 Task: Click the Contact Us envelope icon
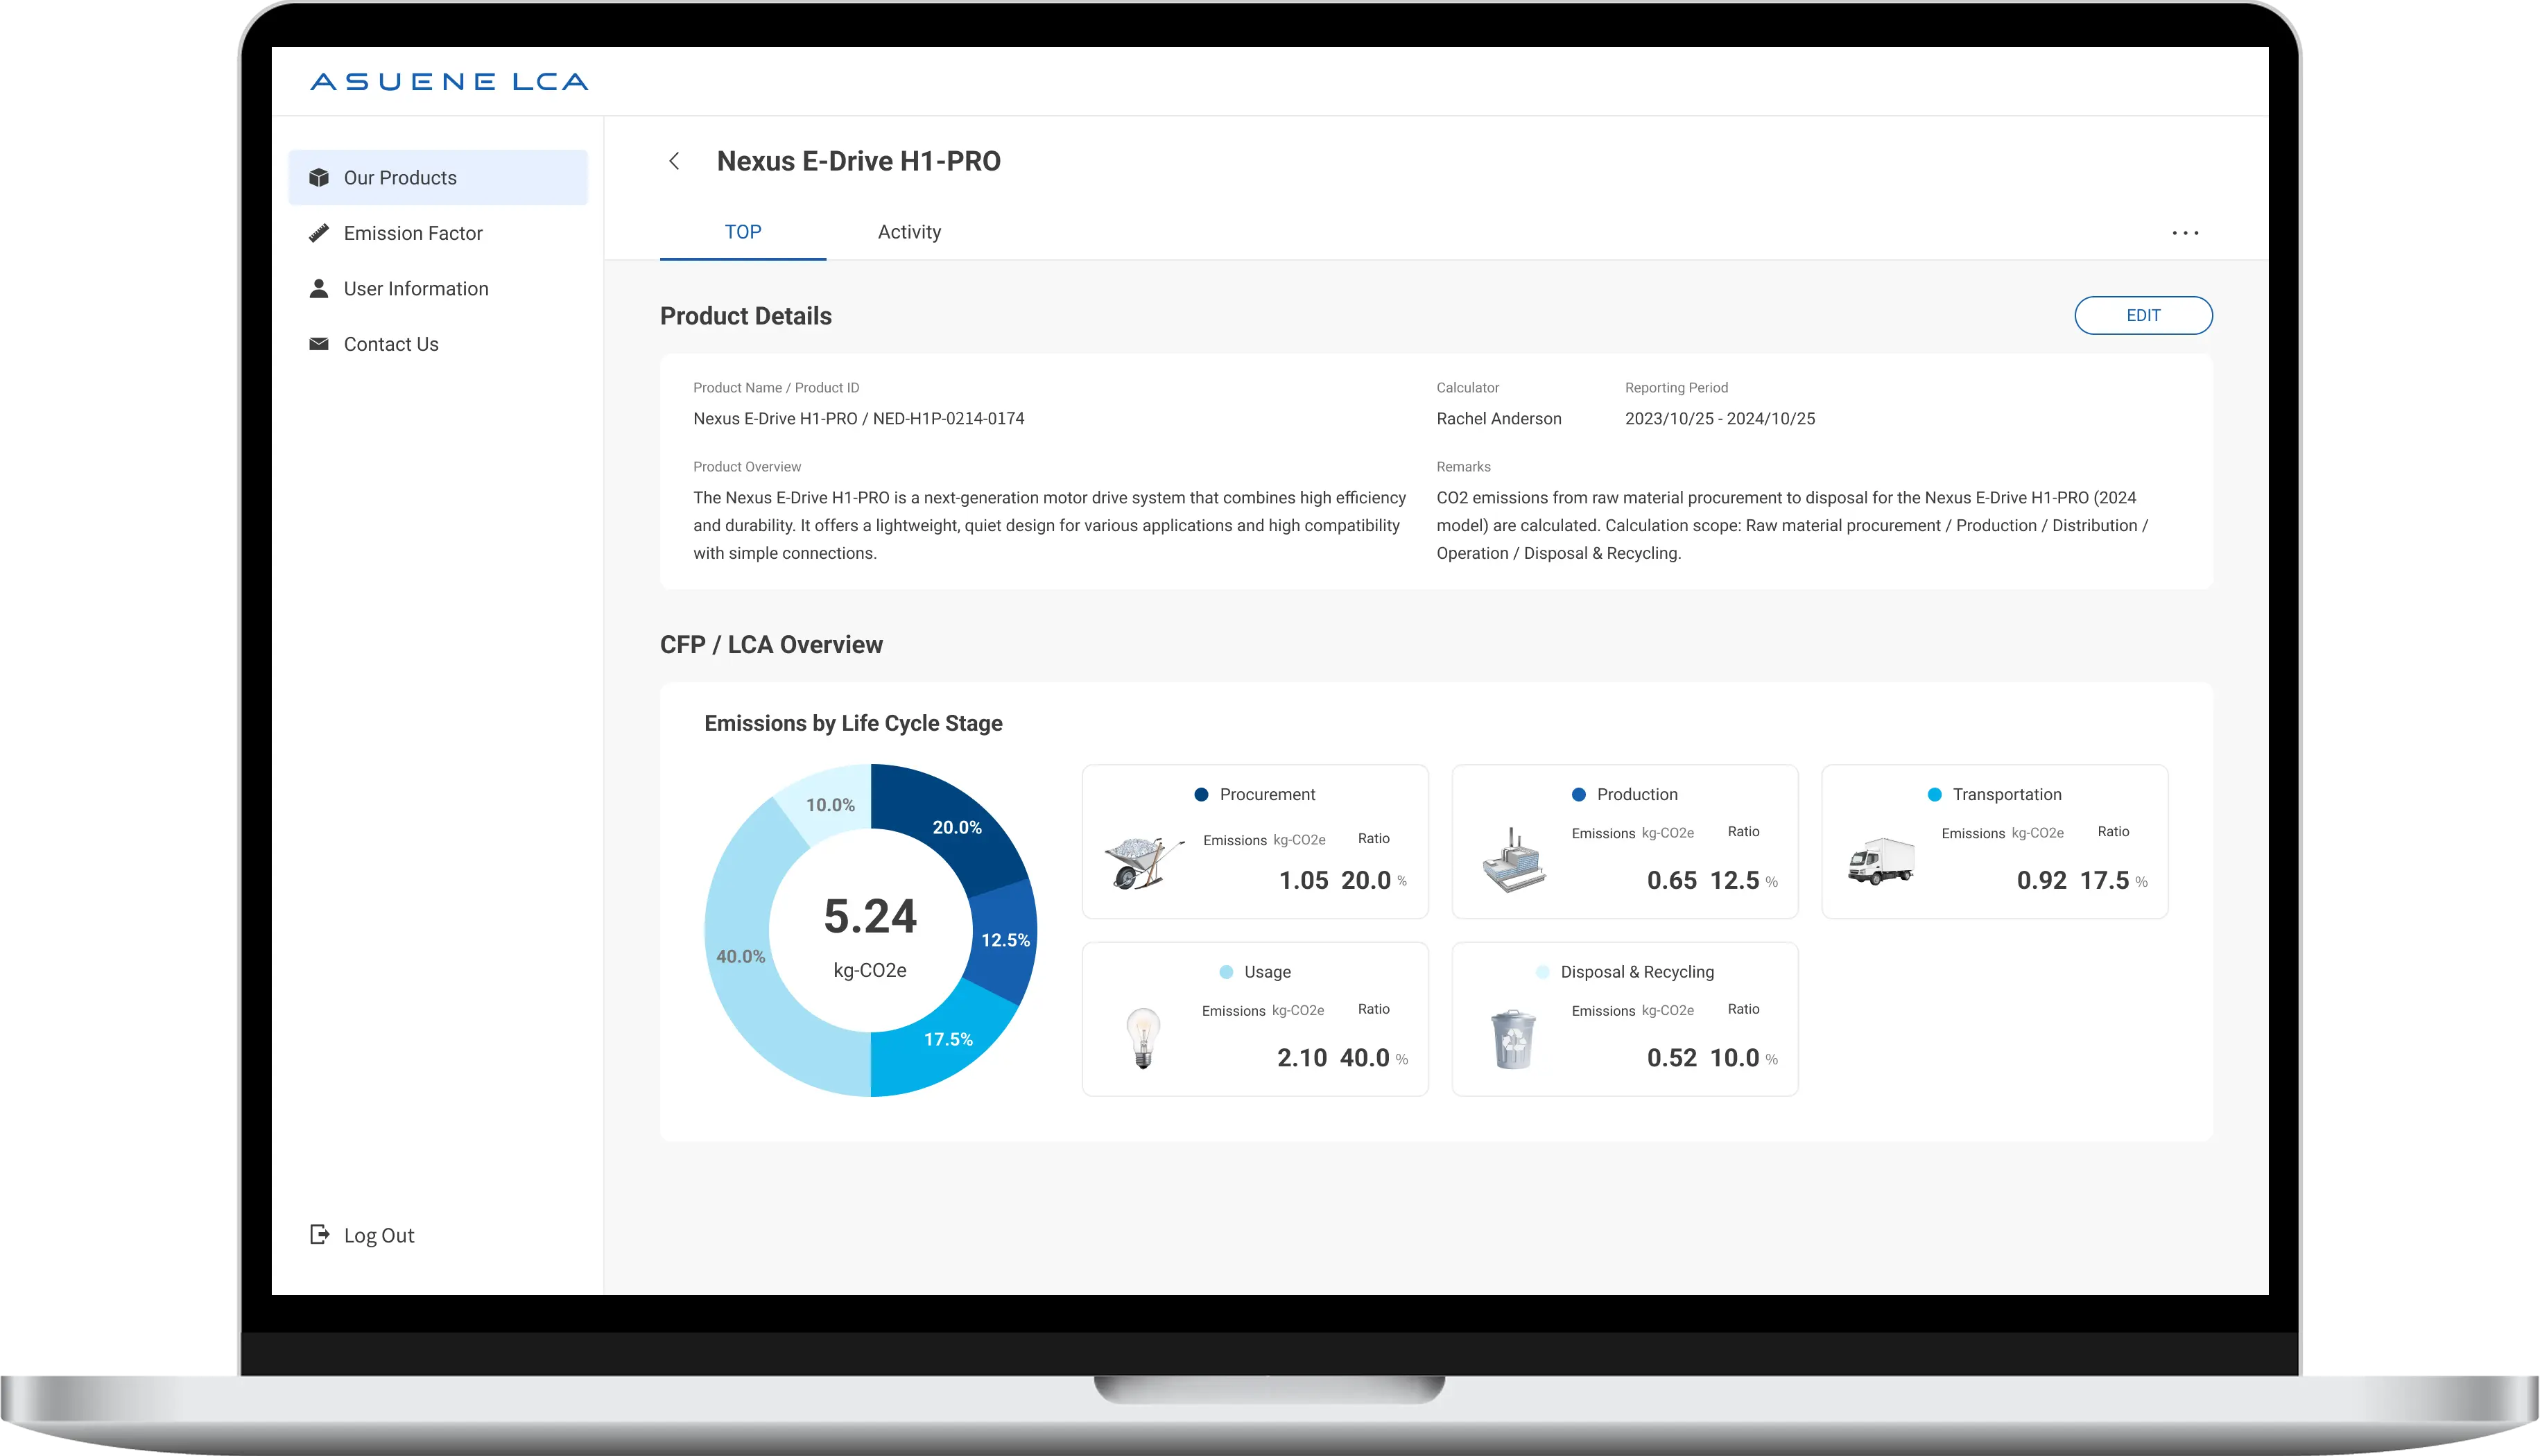pos(319,344)
